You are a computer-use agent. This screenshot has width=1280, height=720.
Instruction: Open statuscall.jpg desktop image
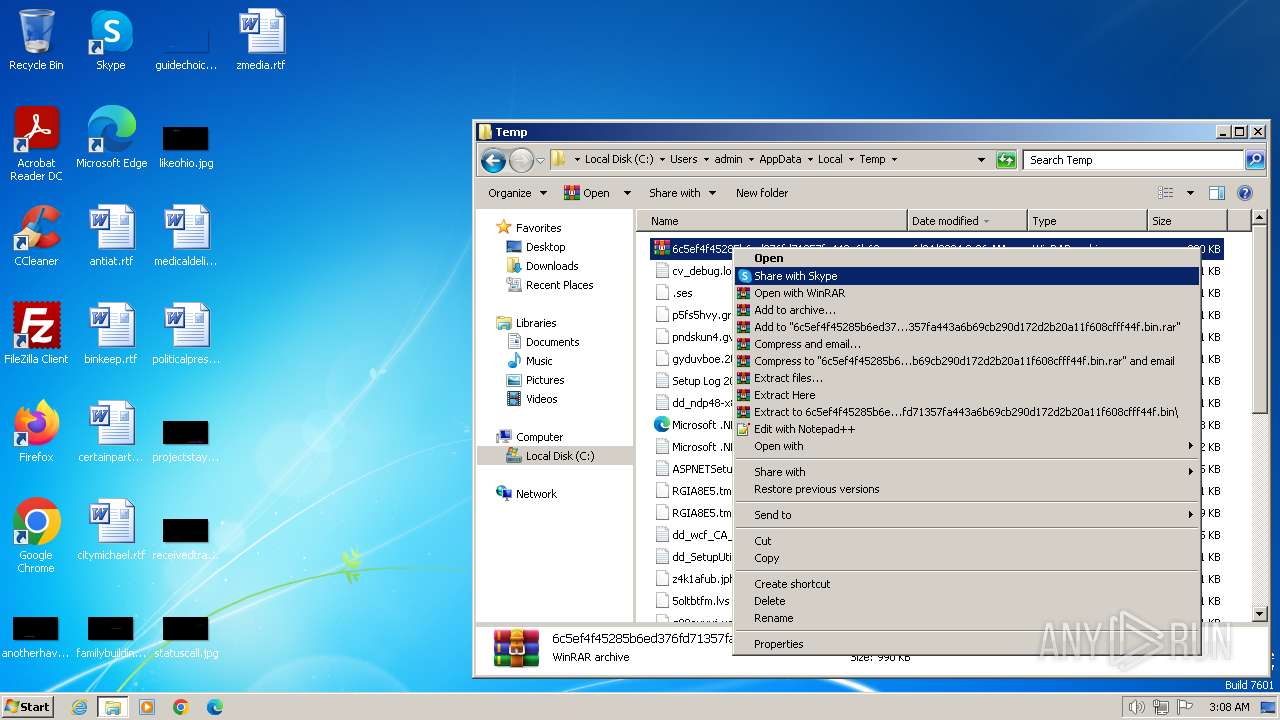click(x=186, y=636)
